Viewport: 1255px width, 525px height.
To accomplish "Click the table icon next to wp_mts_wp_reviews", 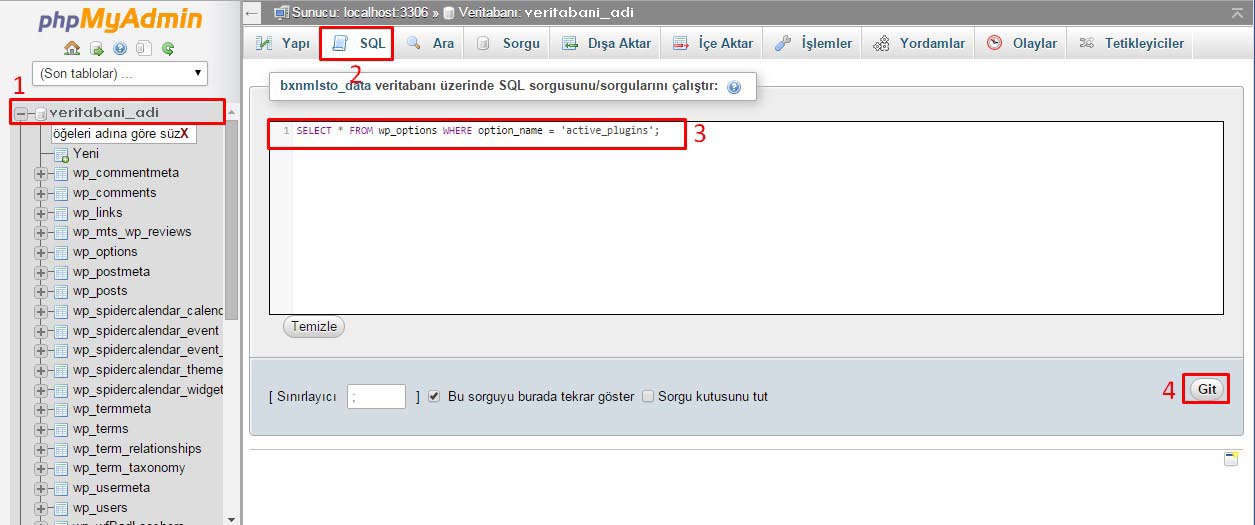I will click(x=61, y=232).
